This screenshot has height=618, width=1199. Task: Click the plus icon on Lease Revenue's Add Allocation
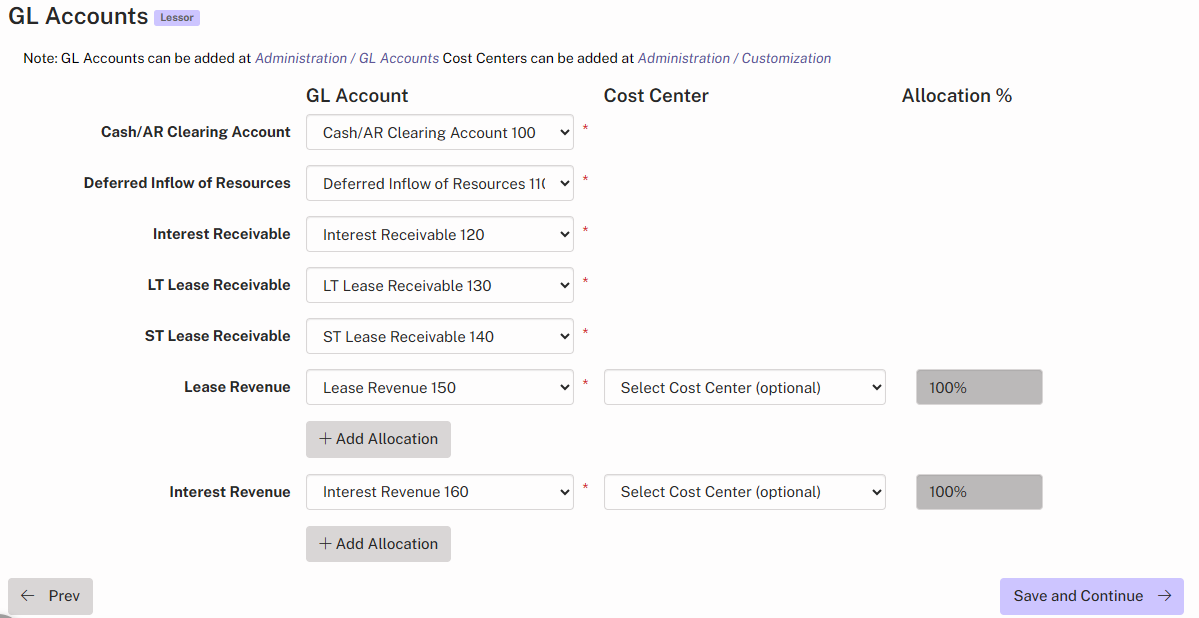pos(325,439)
